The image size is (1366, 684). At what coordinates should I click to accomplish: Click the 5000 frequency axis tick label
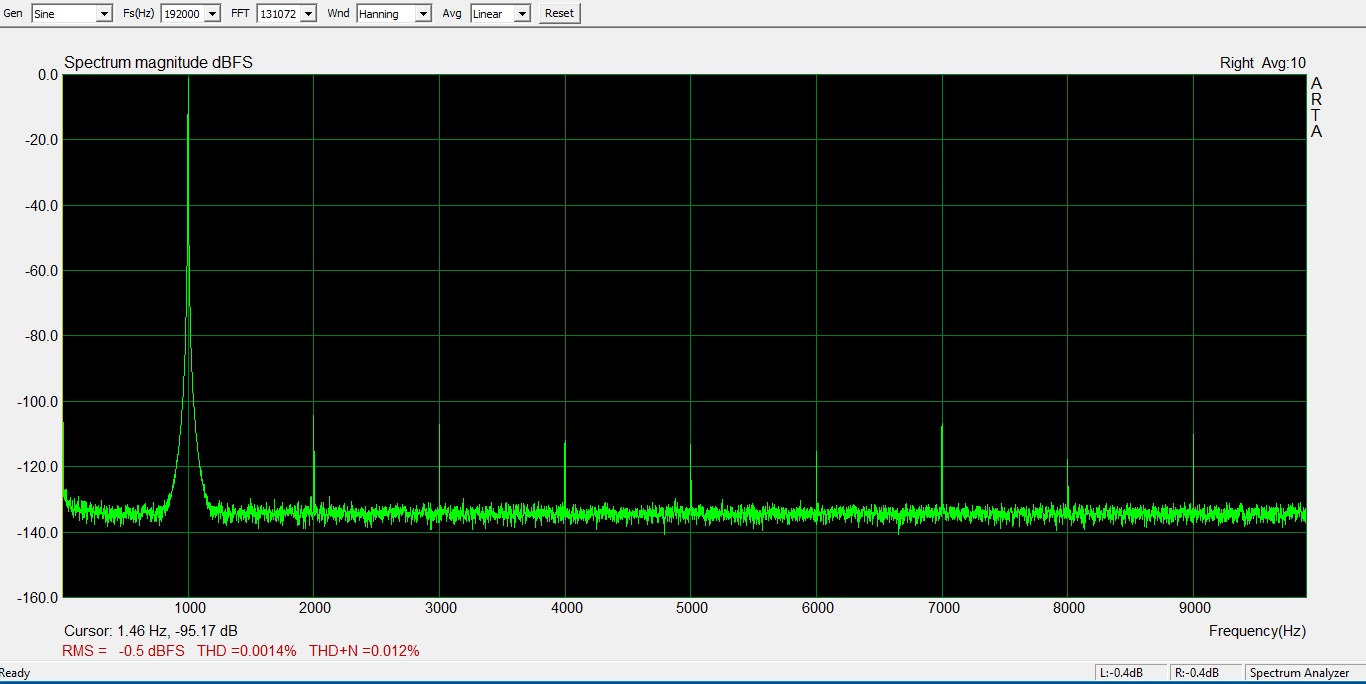coord(691,608)
